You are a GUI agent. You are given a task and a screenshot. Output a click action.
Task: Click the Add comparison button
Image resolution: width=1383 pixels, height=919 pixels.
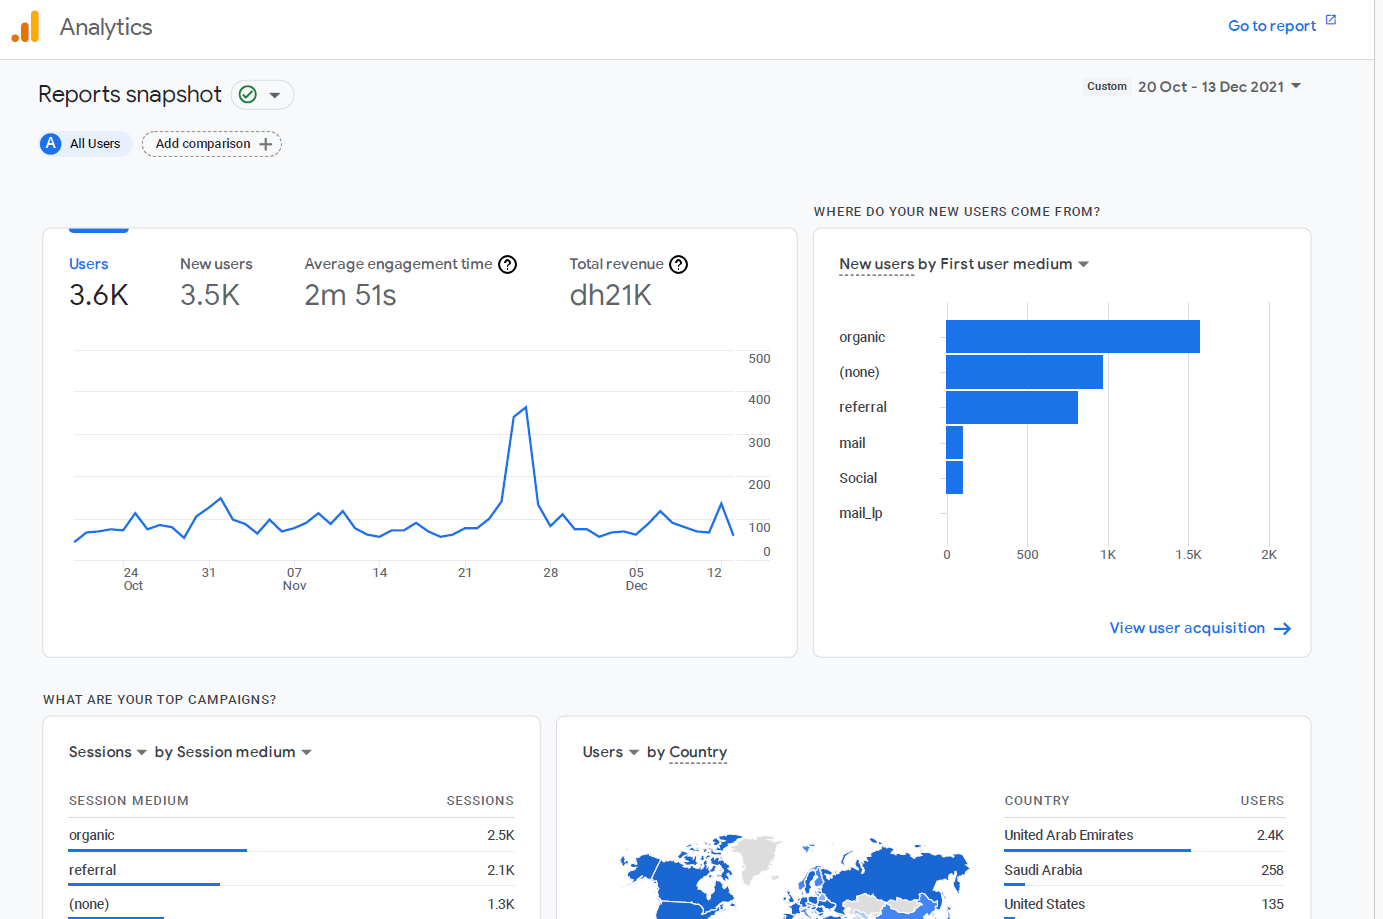click(211, 143)
